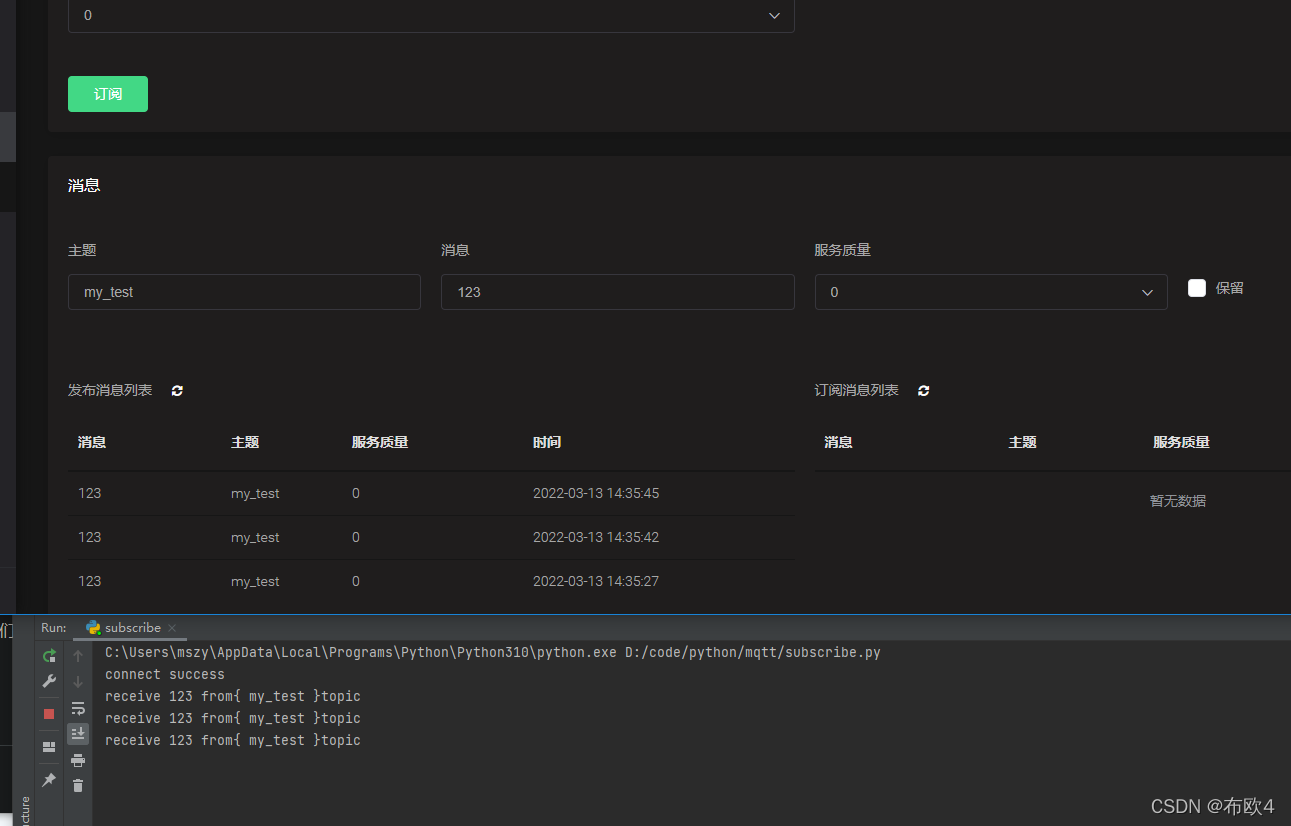
Task: Click the 暂无数据 placeholder text
Action: point(1178,501)
